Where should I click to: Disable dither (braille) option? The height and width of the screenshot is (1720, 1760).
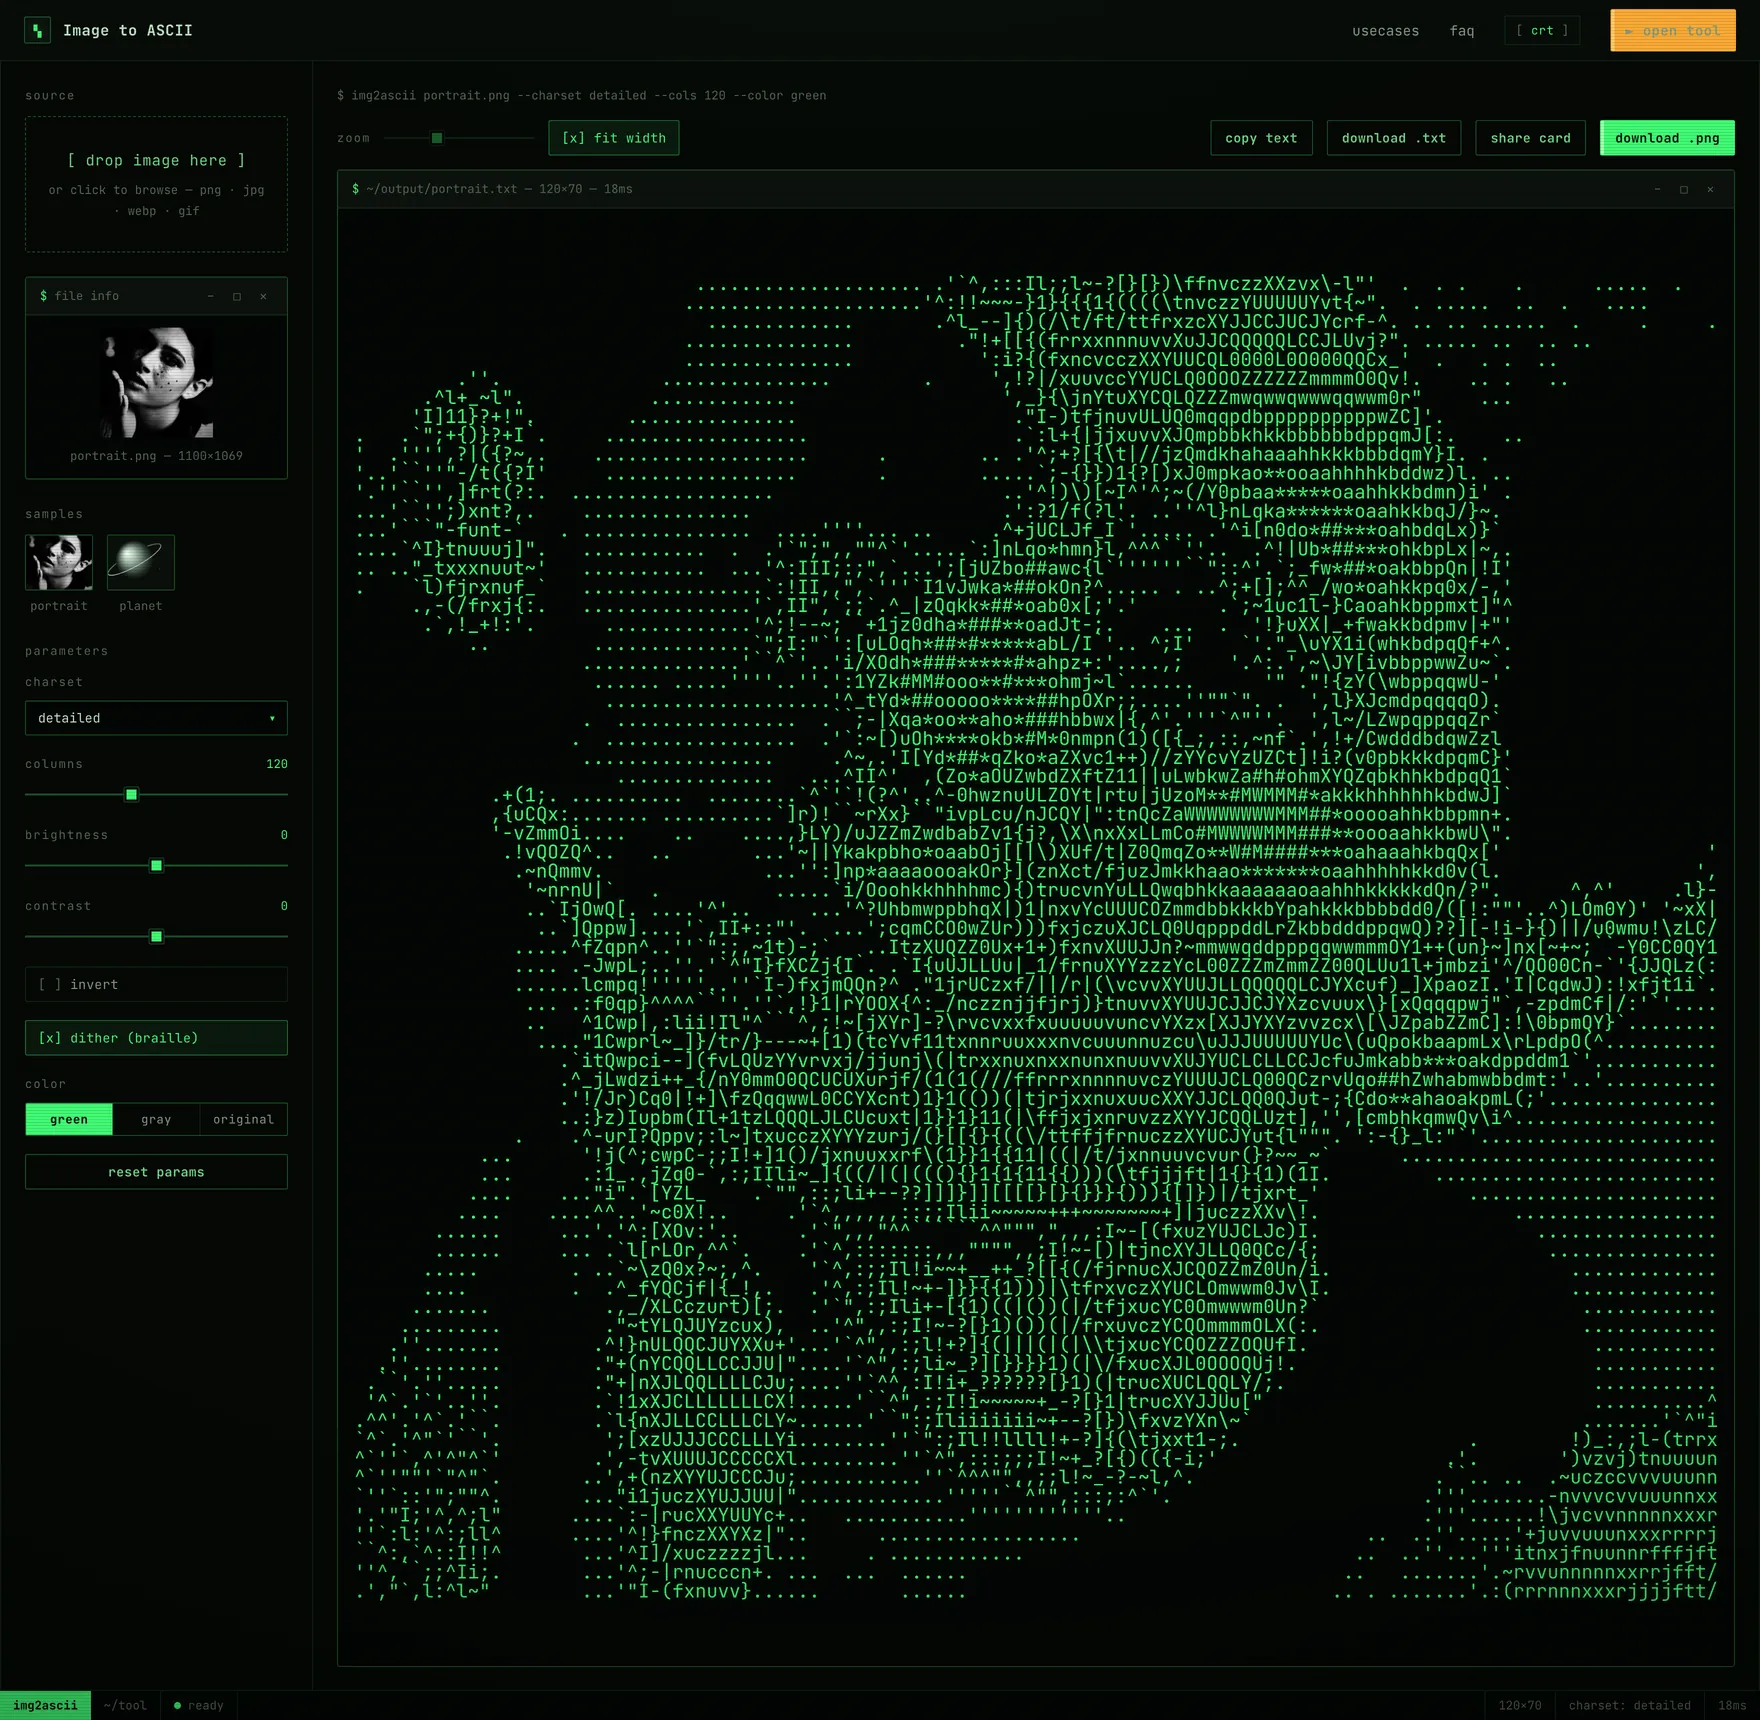pyautogui.click(x=156, y=1038)
